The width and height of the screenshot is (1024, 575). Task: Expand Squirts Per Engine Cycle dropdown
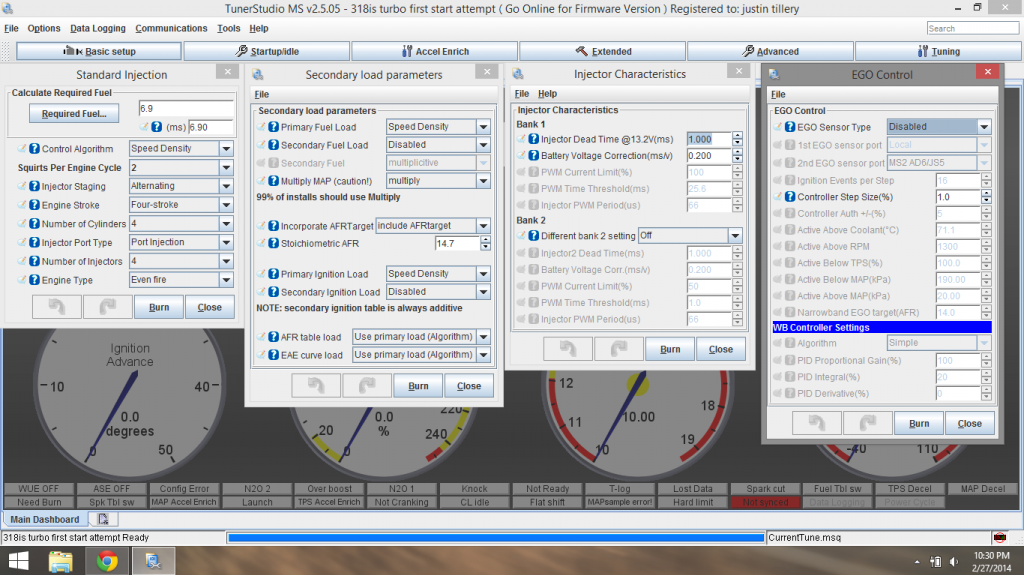226,168
